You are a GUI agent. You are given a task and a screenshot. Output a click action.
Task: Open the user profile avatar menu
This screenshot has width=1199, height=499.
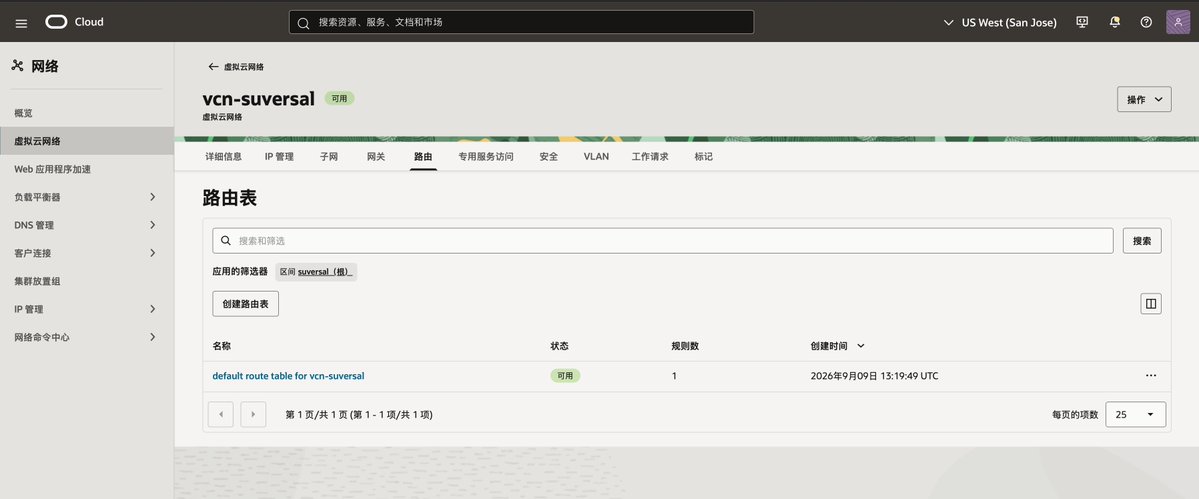(x=1178, y=22)
